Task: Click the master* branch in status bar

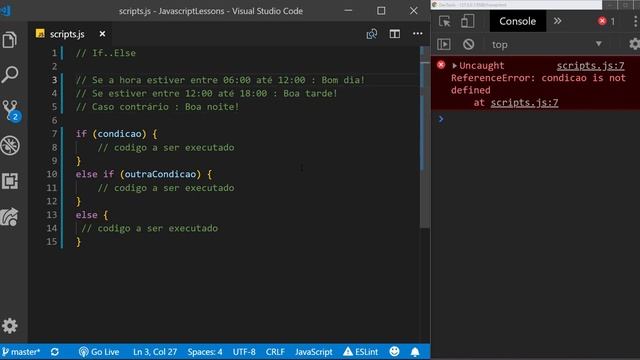Action: point(21,352)
